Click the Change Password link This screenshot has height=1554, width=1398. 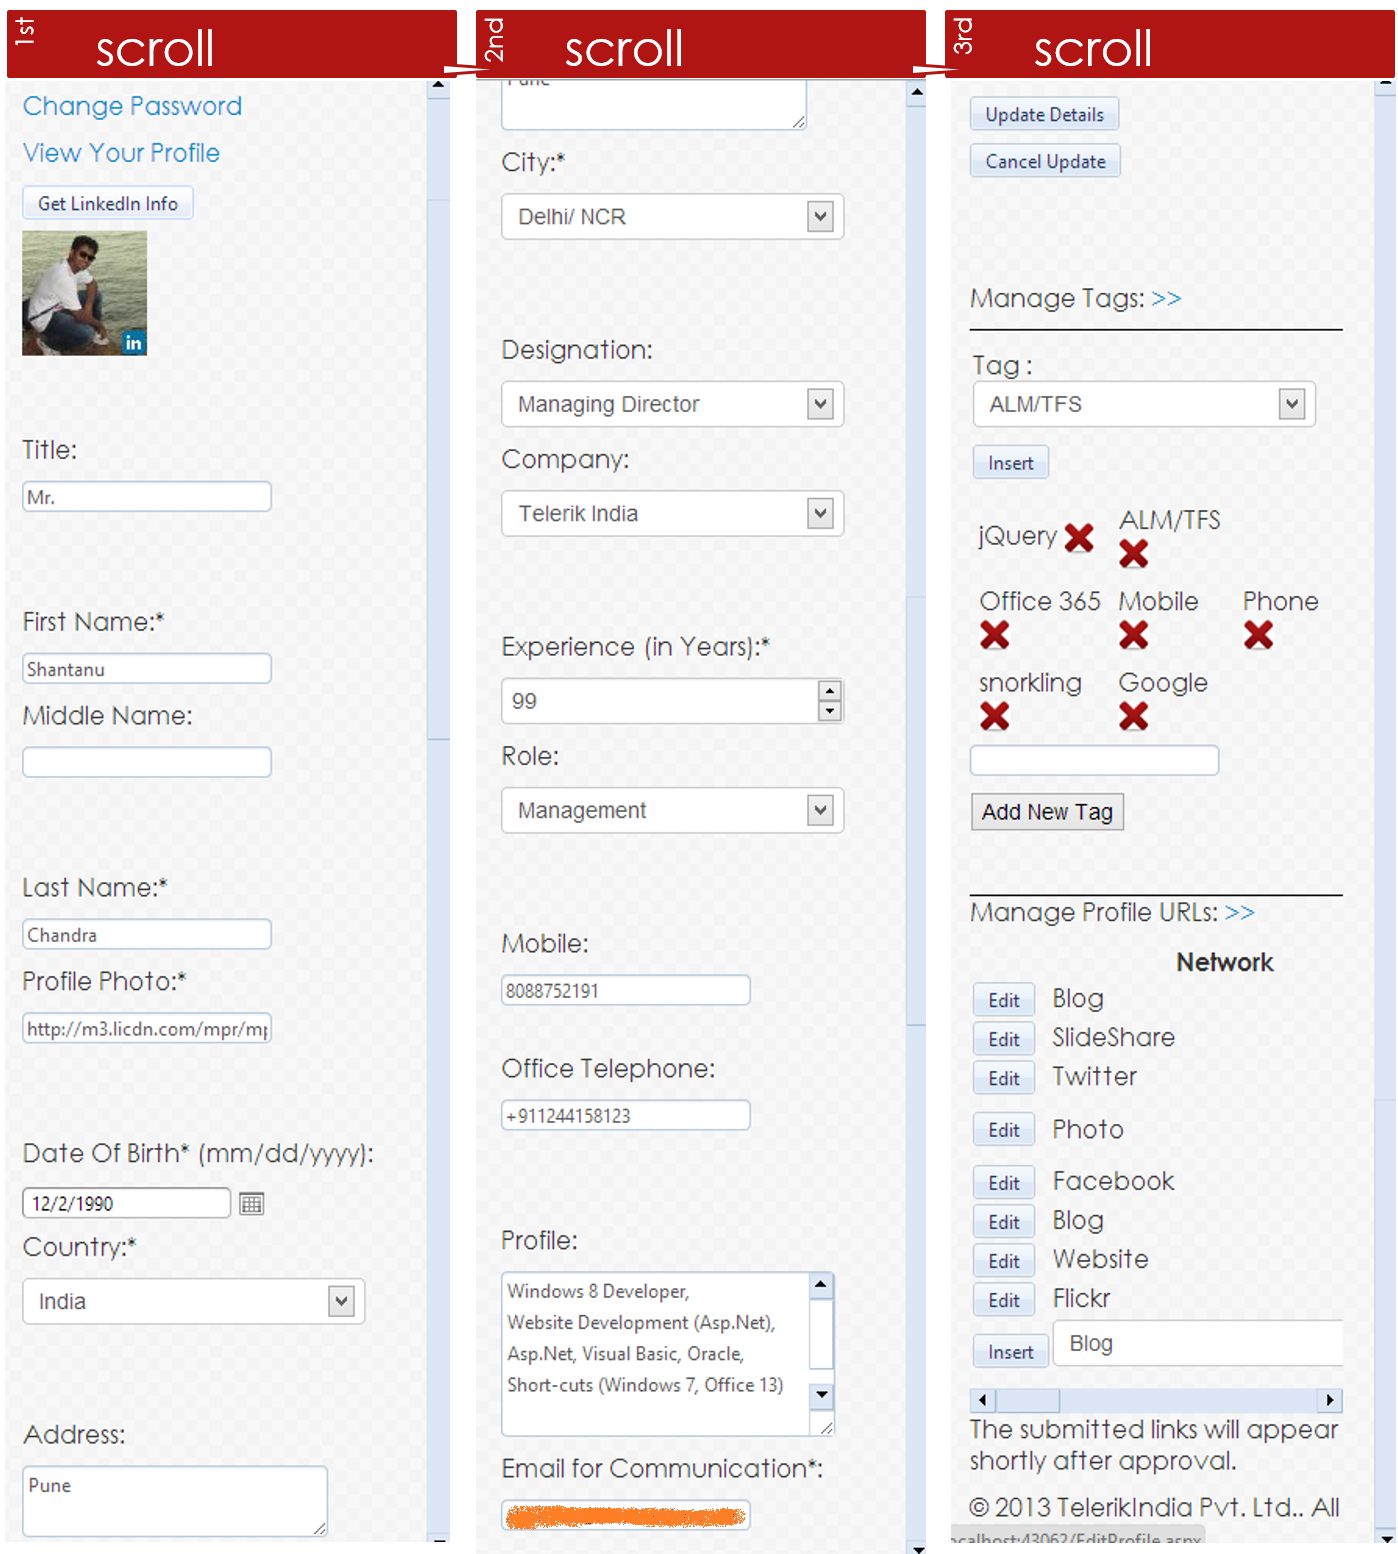[132, 106]
